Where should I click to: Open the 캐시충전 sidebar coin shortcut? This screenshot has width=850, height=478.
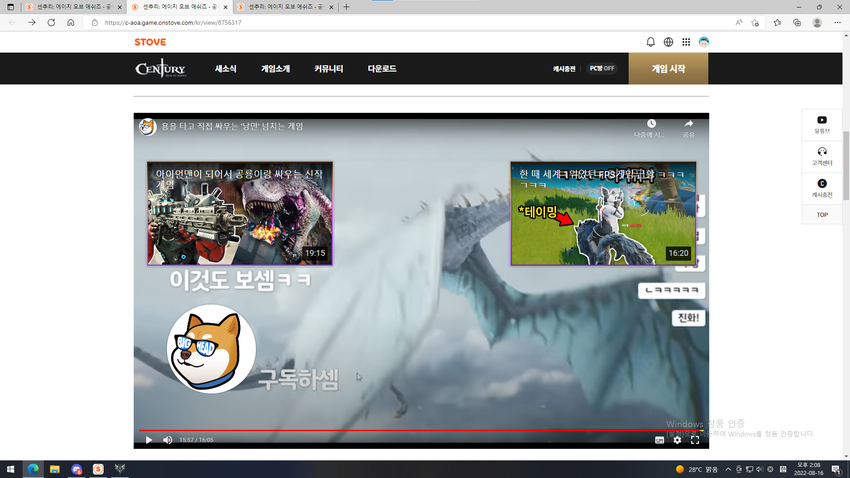[x=822, y=188]
